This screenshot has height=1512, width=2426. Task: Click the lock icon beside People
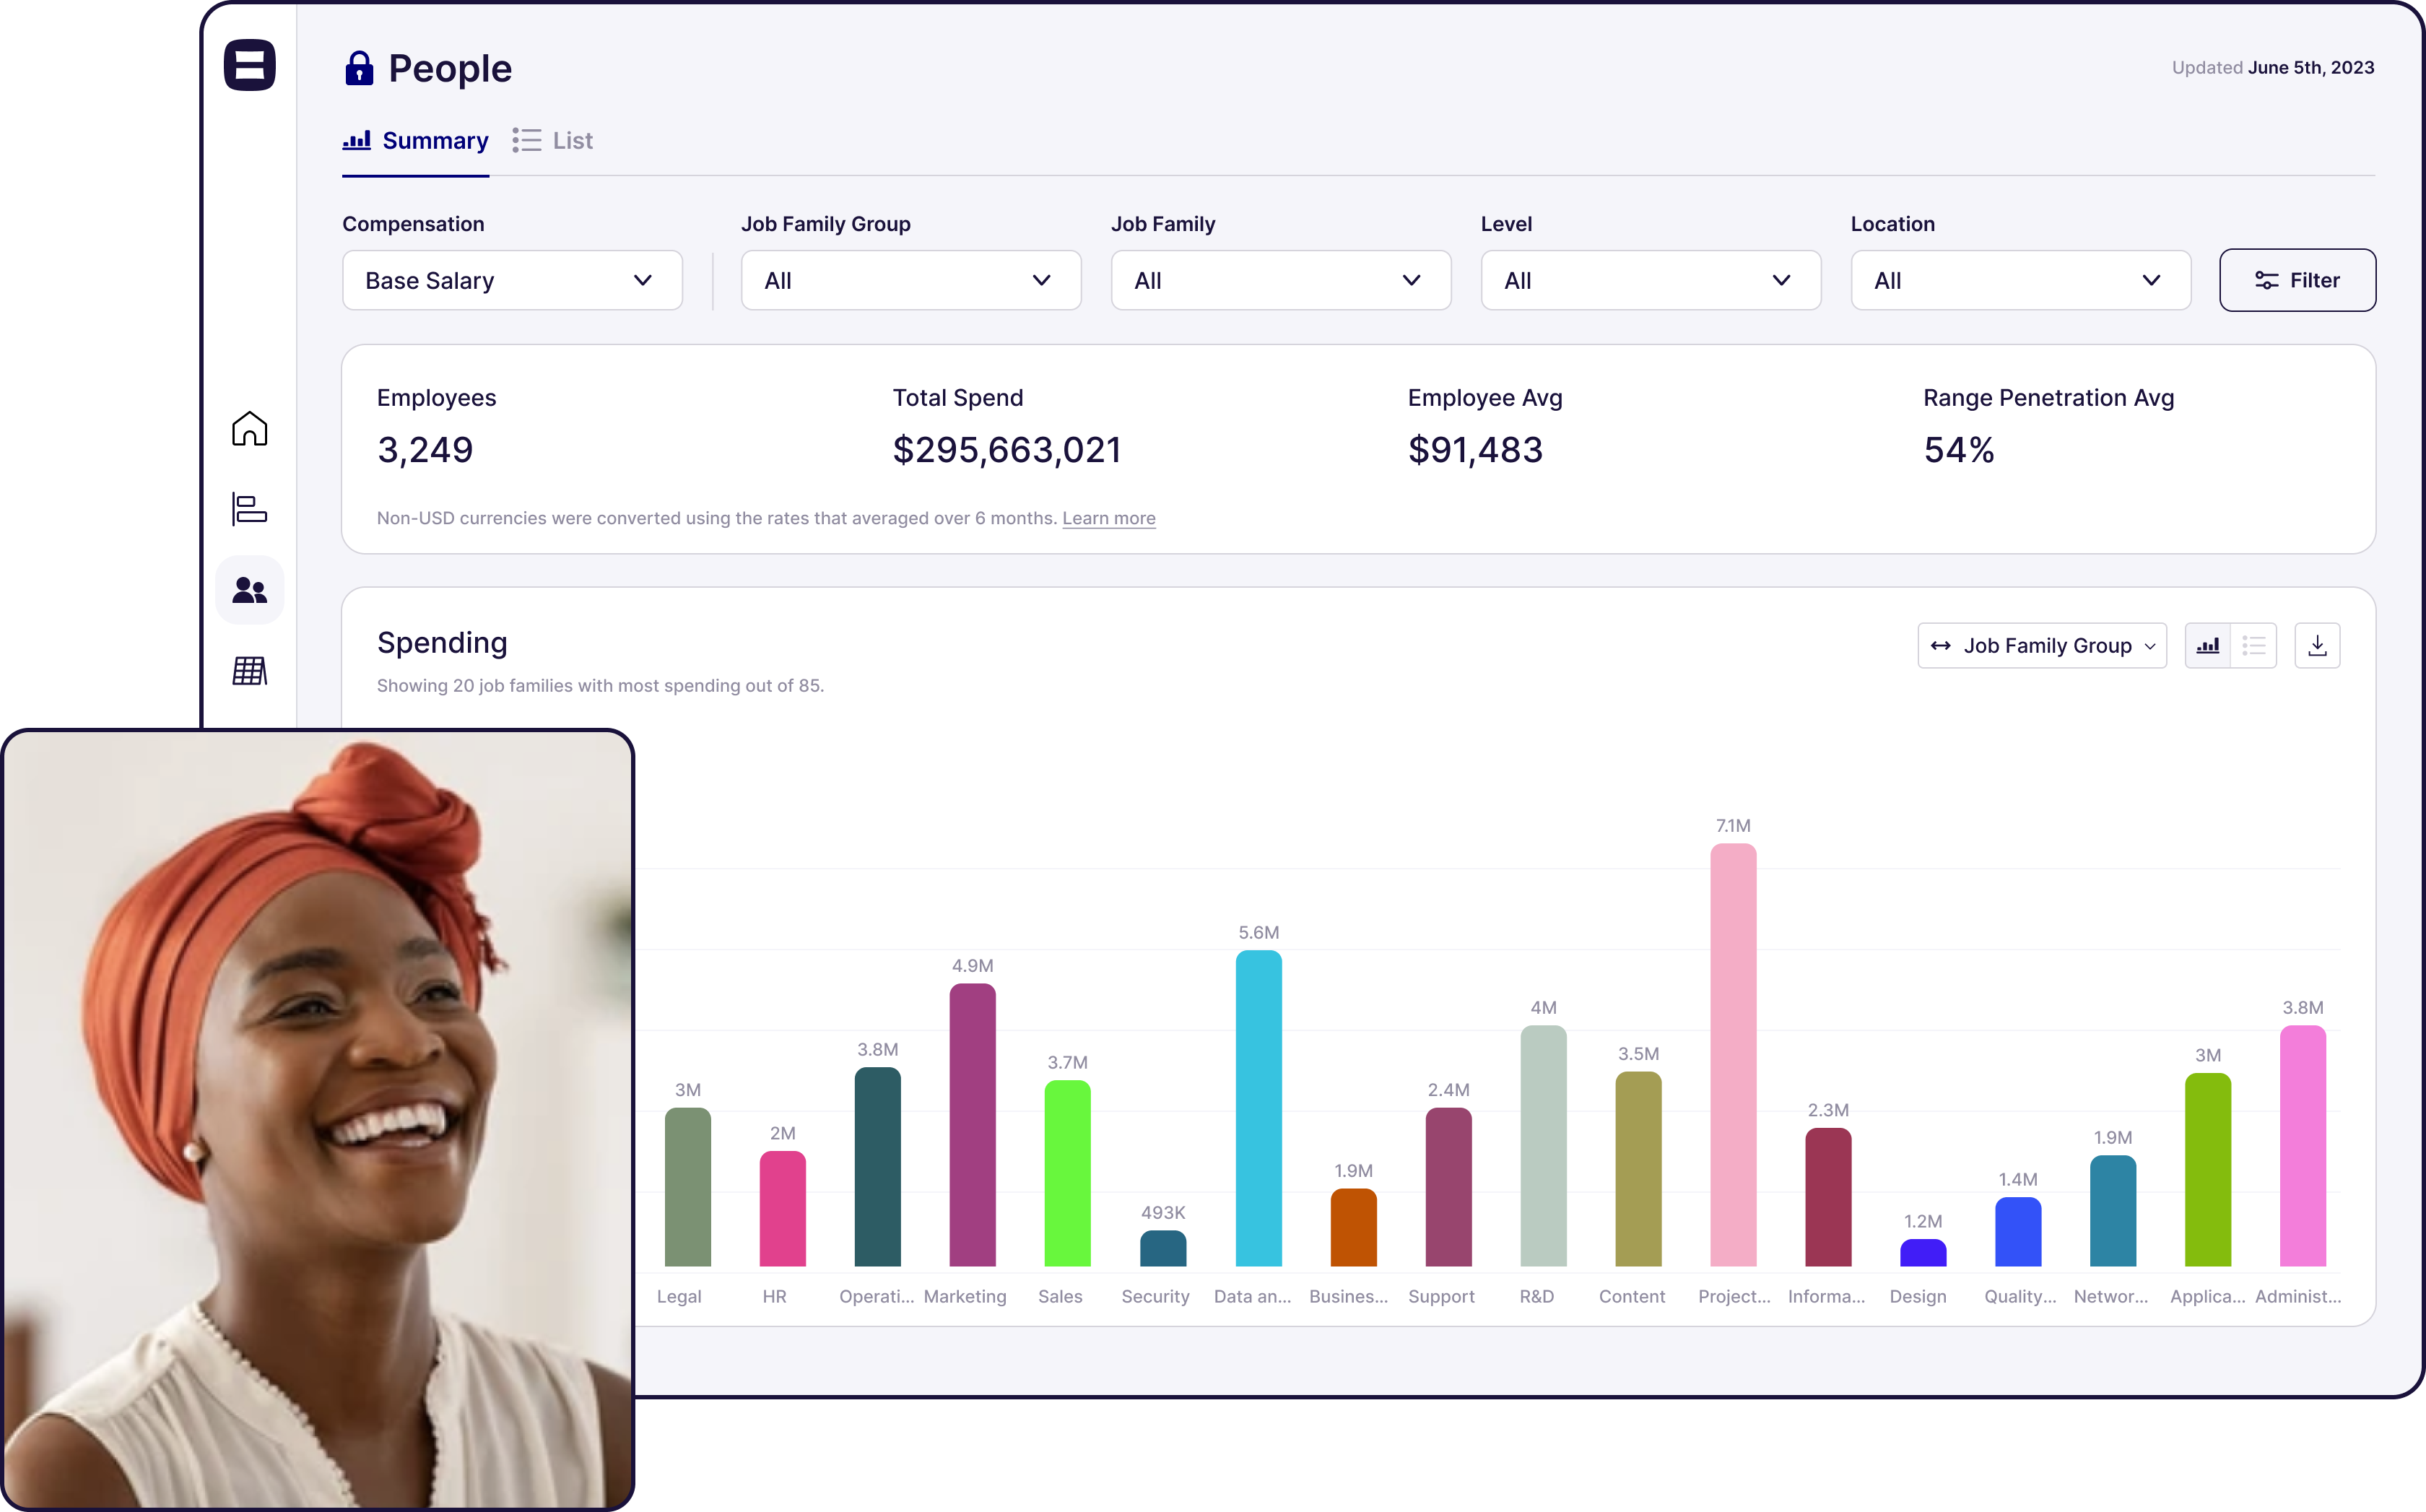point(358,69)
